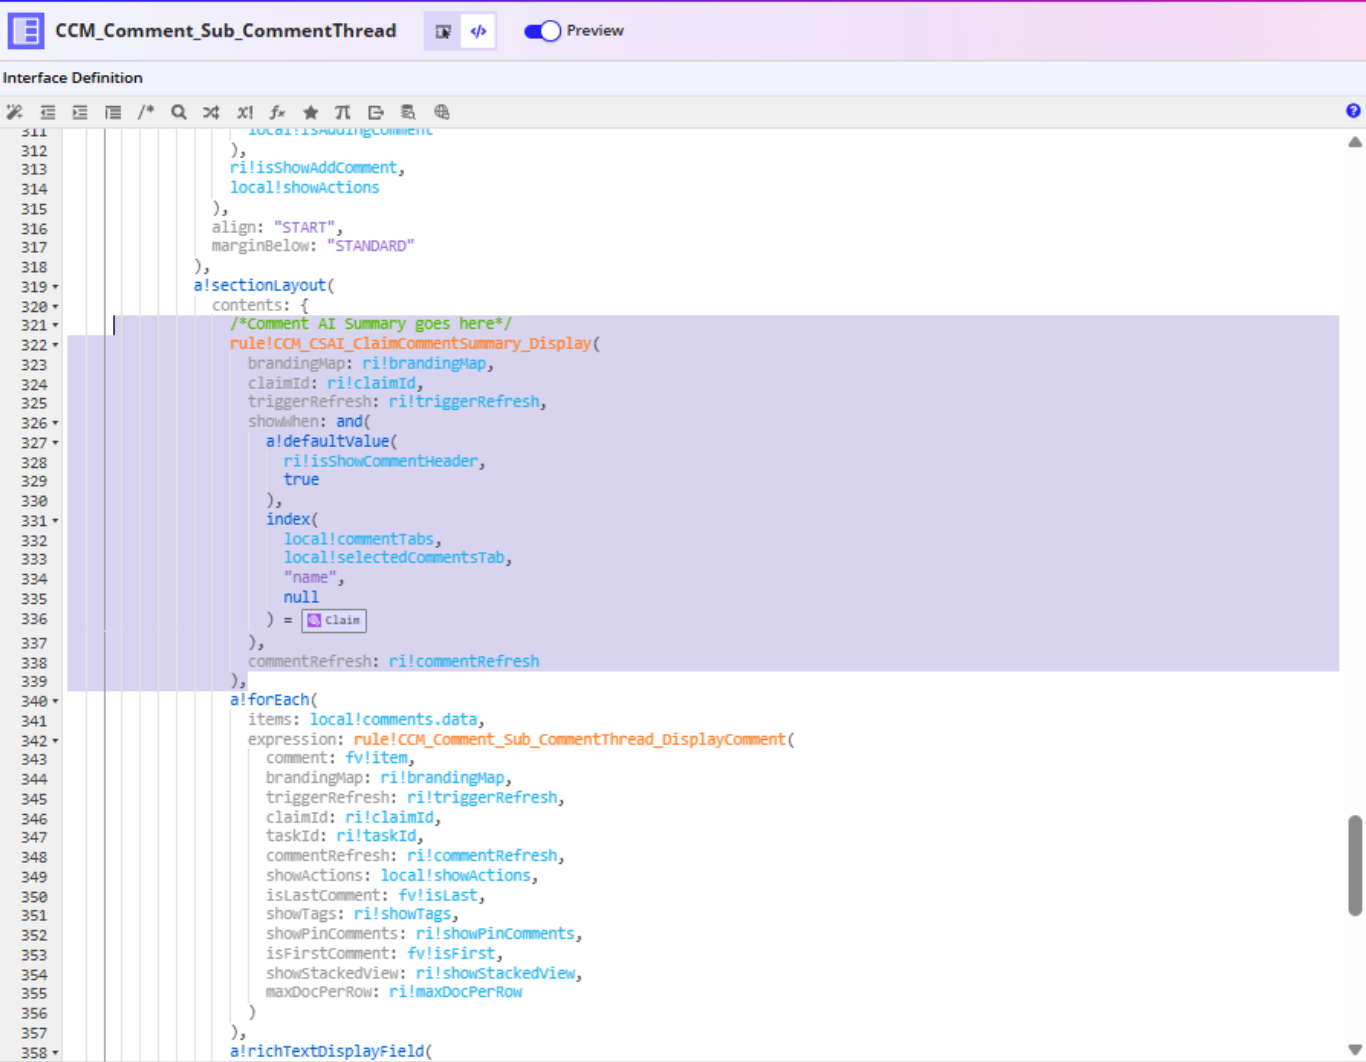Click the database query toolbar icon
This screenshot has width=1366, height=1062.
click(x=408, y=112)
